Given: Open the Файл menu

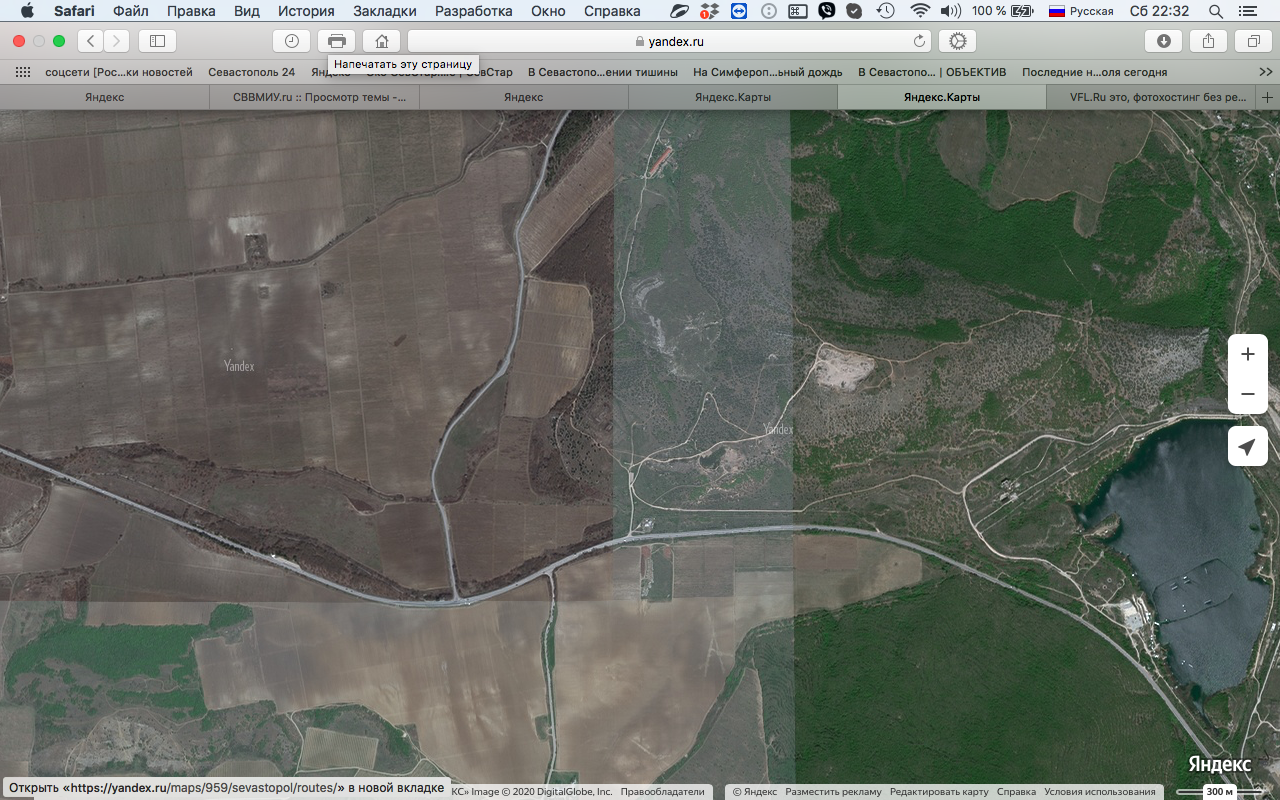Looking at the screenshot, I should pos(131,11).
